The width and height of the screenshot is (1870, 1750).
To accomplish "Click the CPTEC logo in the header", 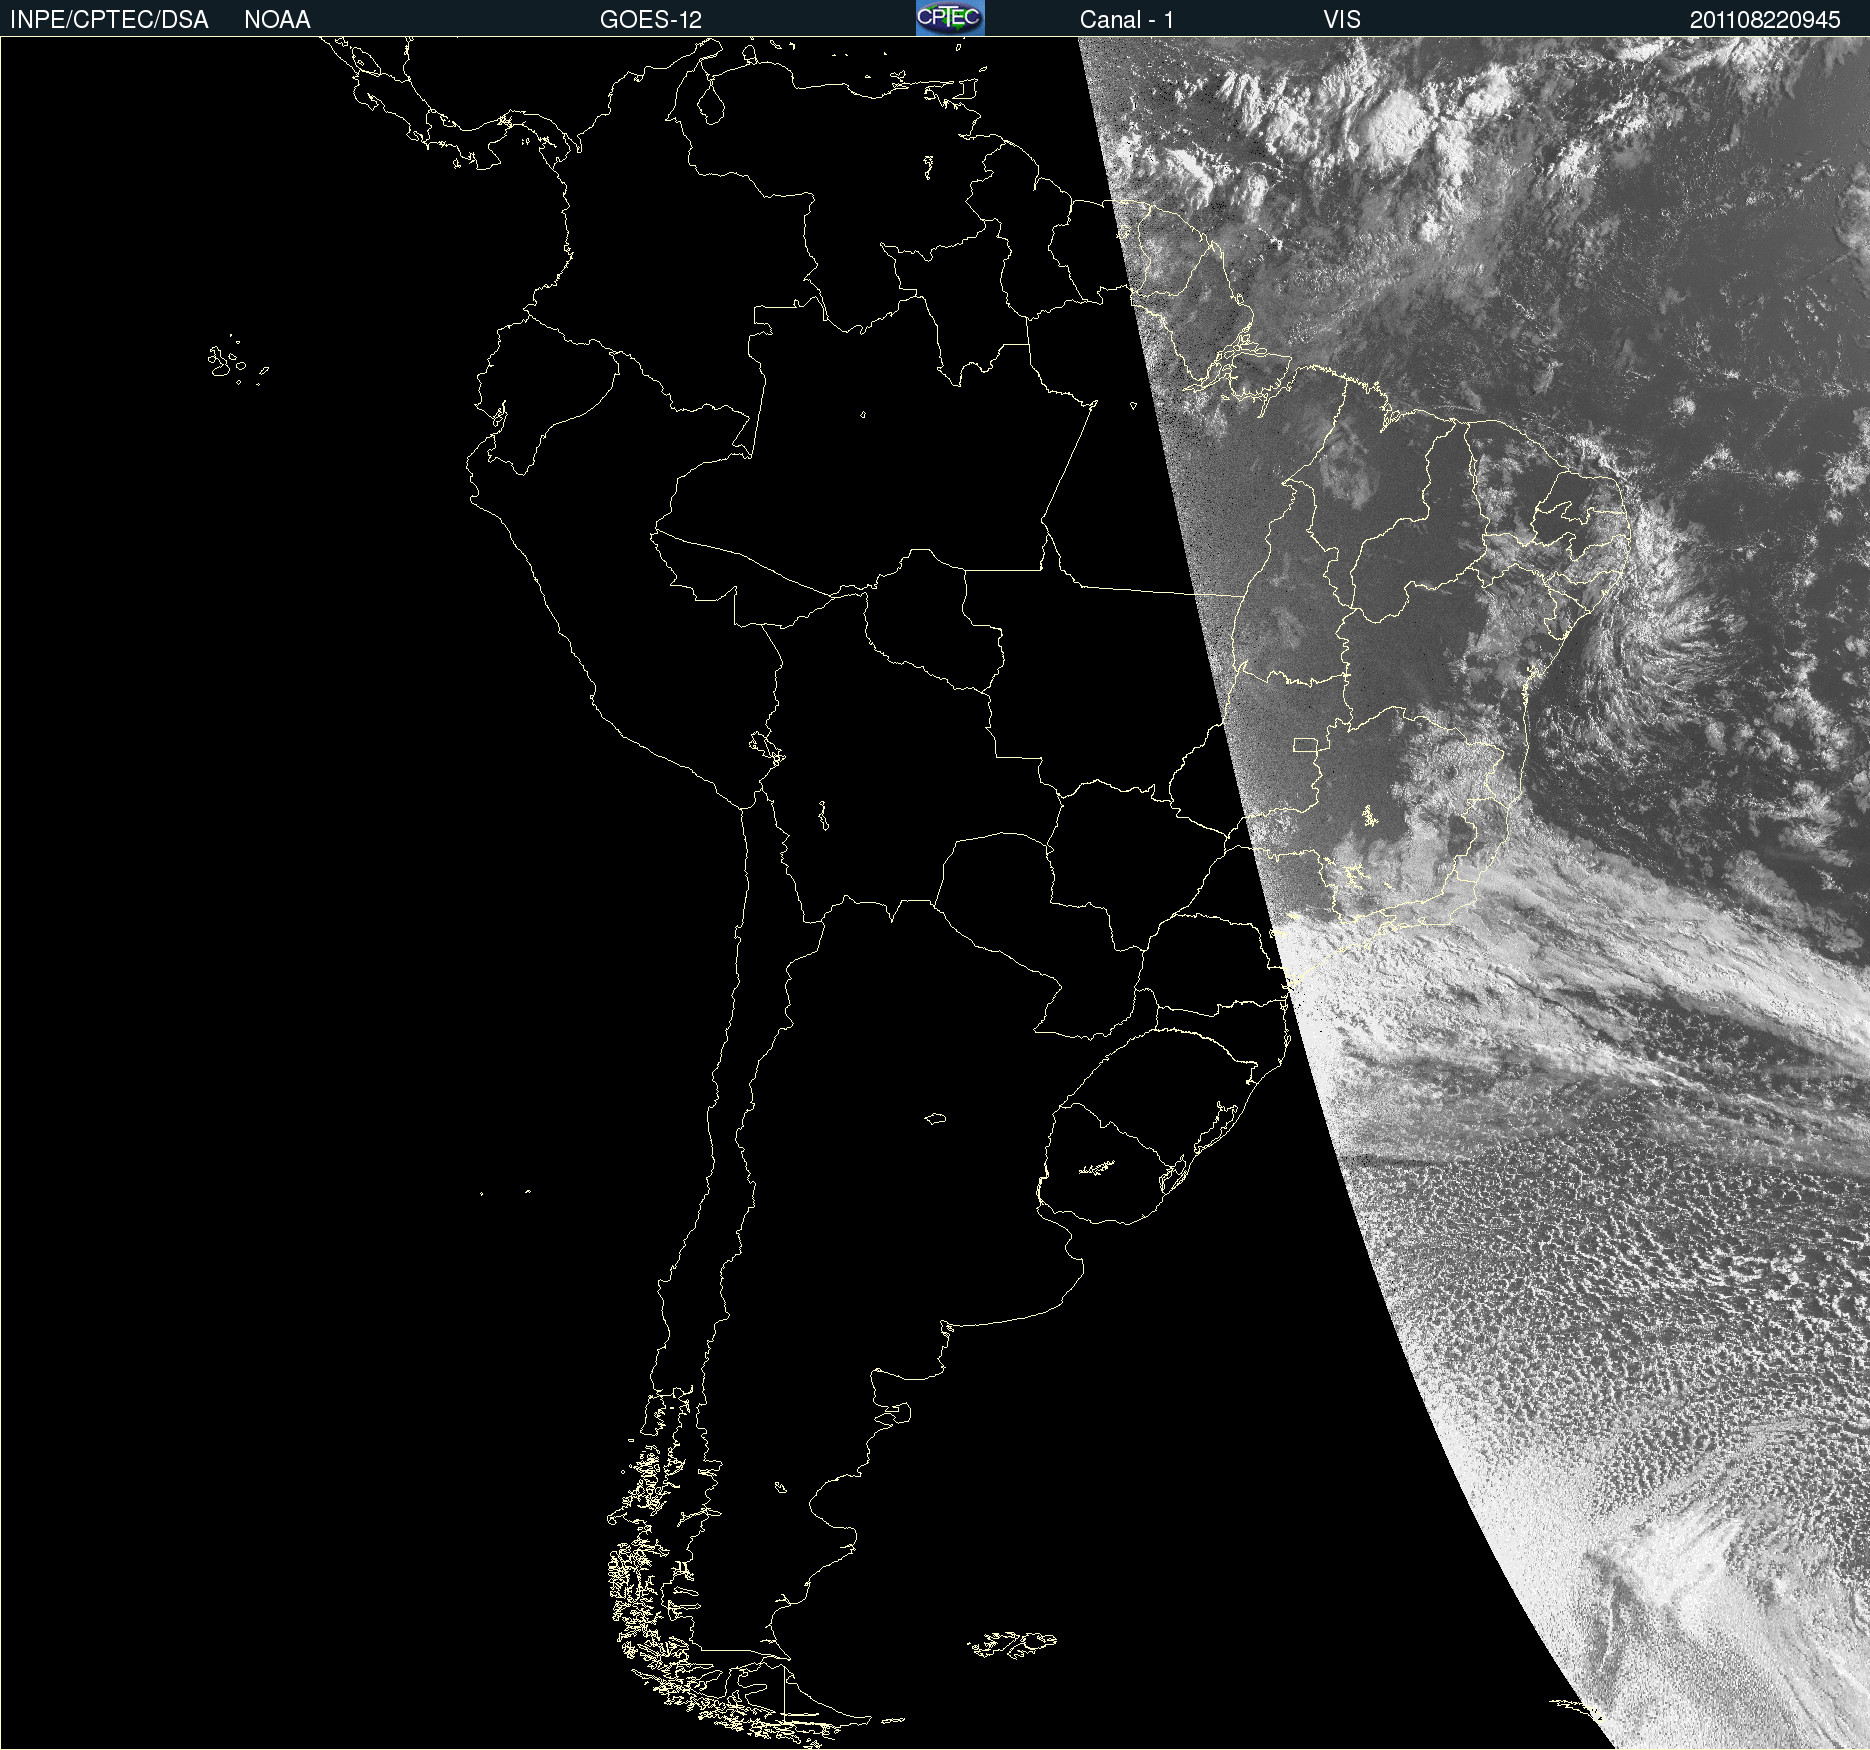I will 950,18.
